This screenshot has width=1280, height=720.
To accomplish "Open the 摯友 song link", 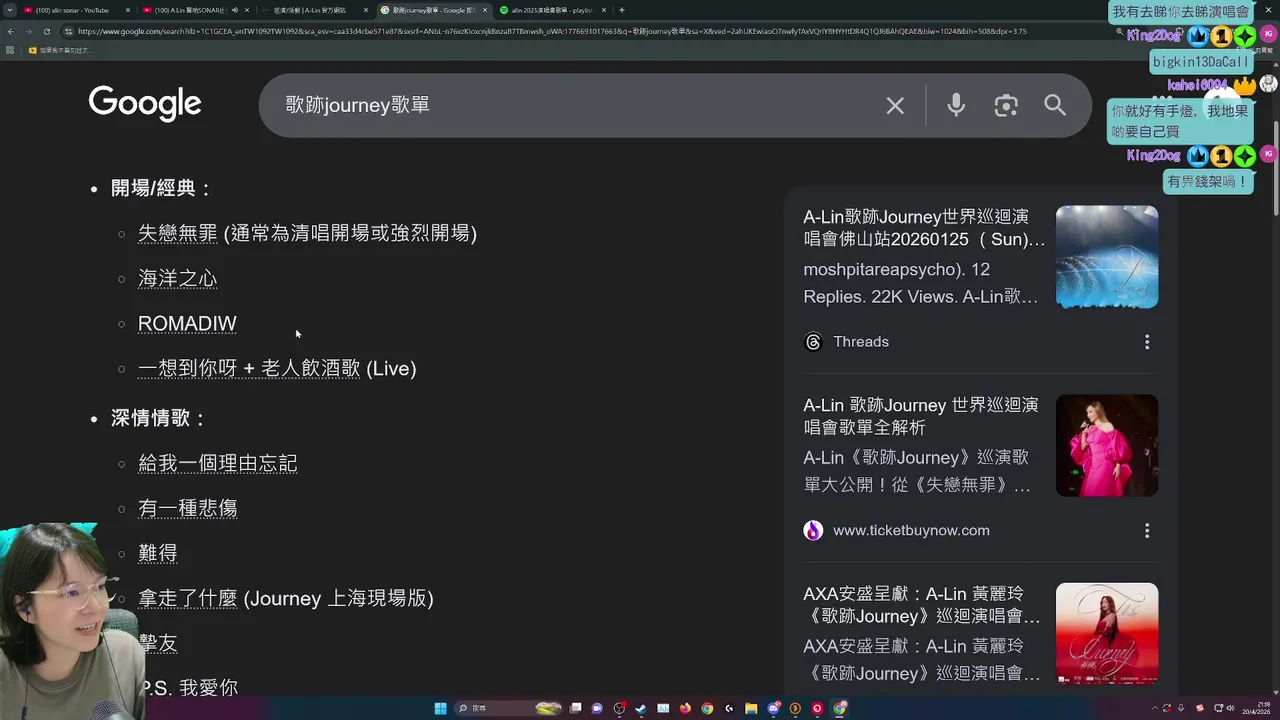I will point(157,643).
